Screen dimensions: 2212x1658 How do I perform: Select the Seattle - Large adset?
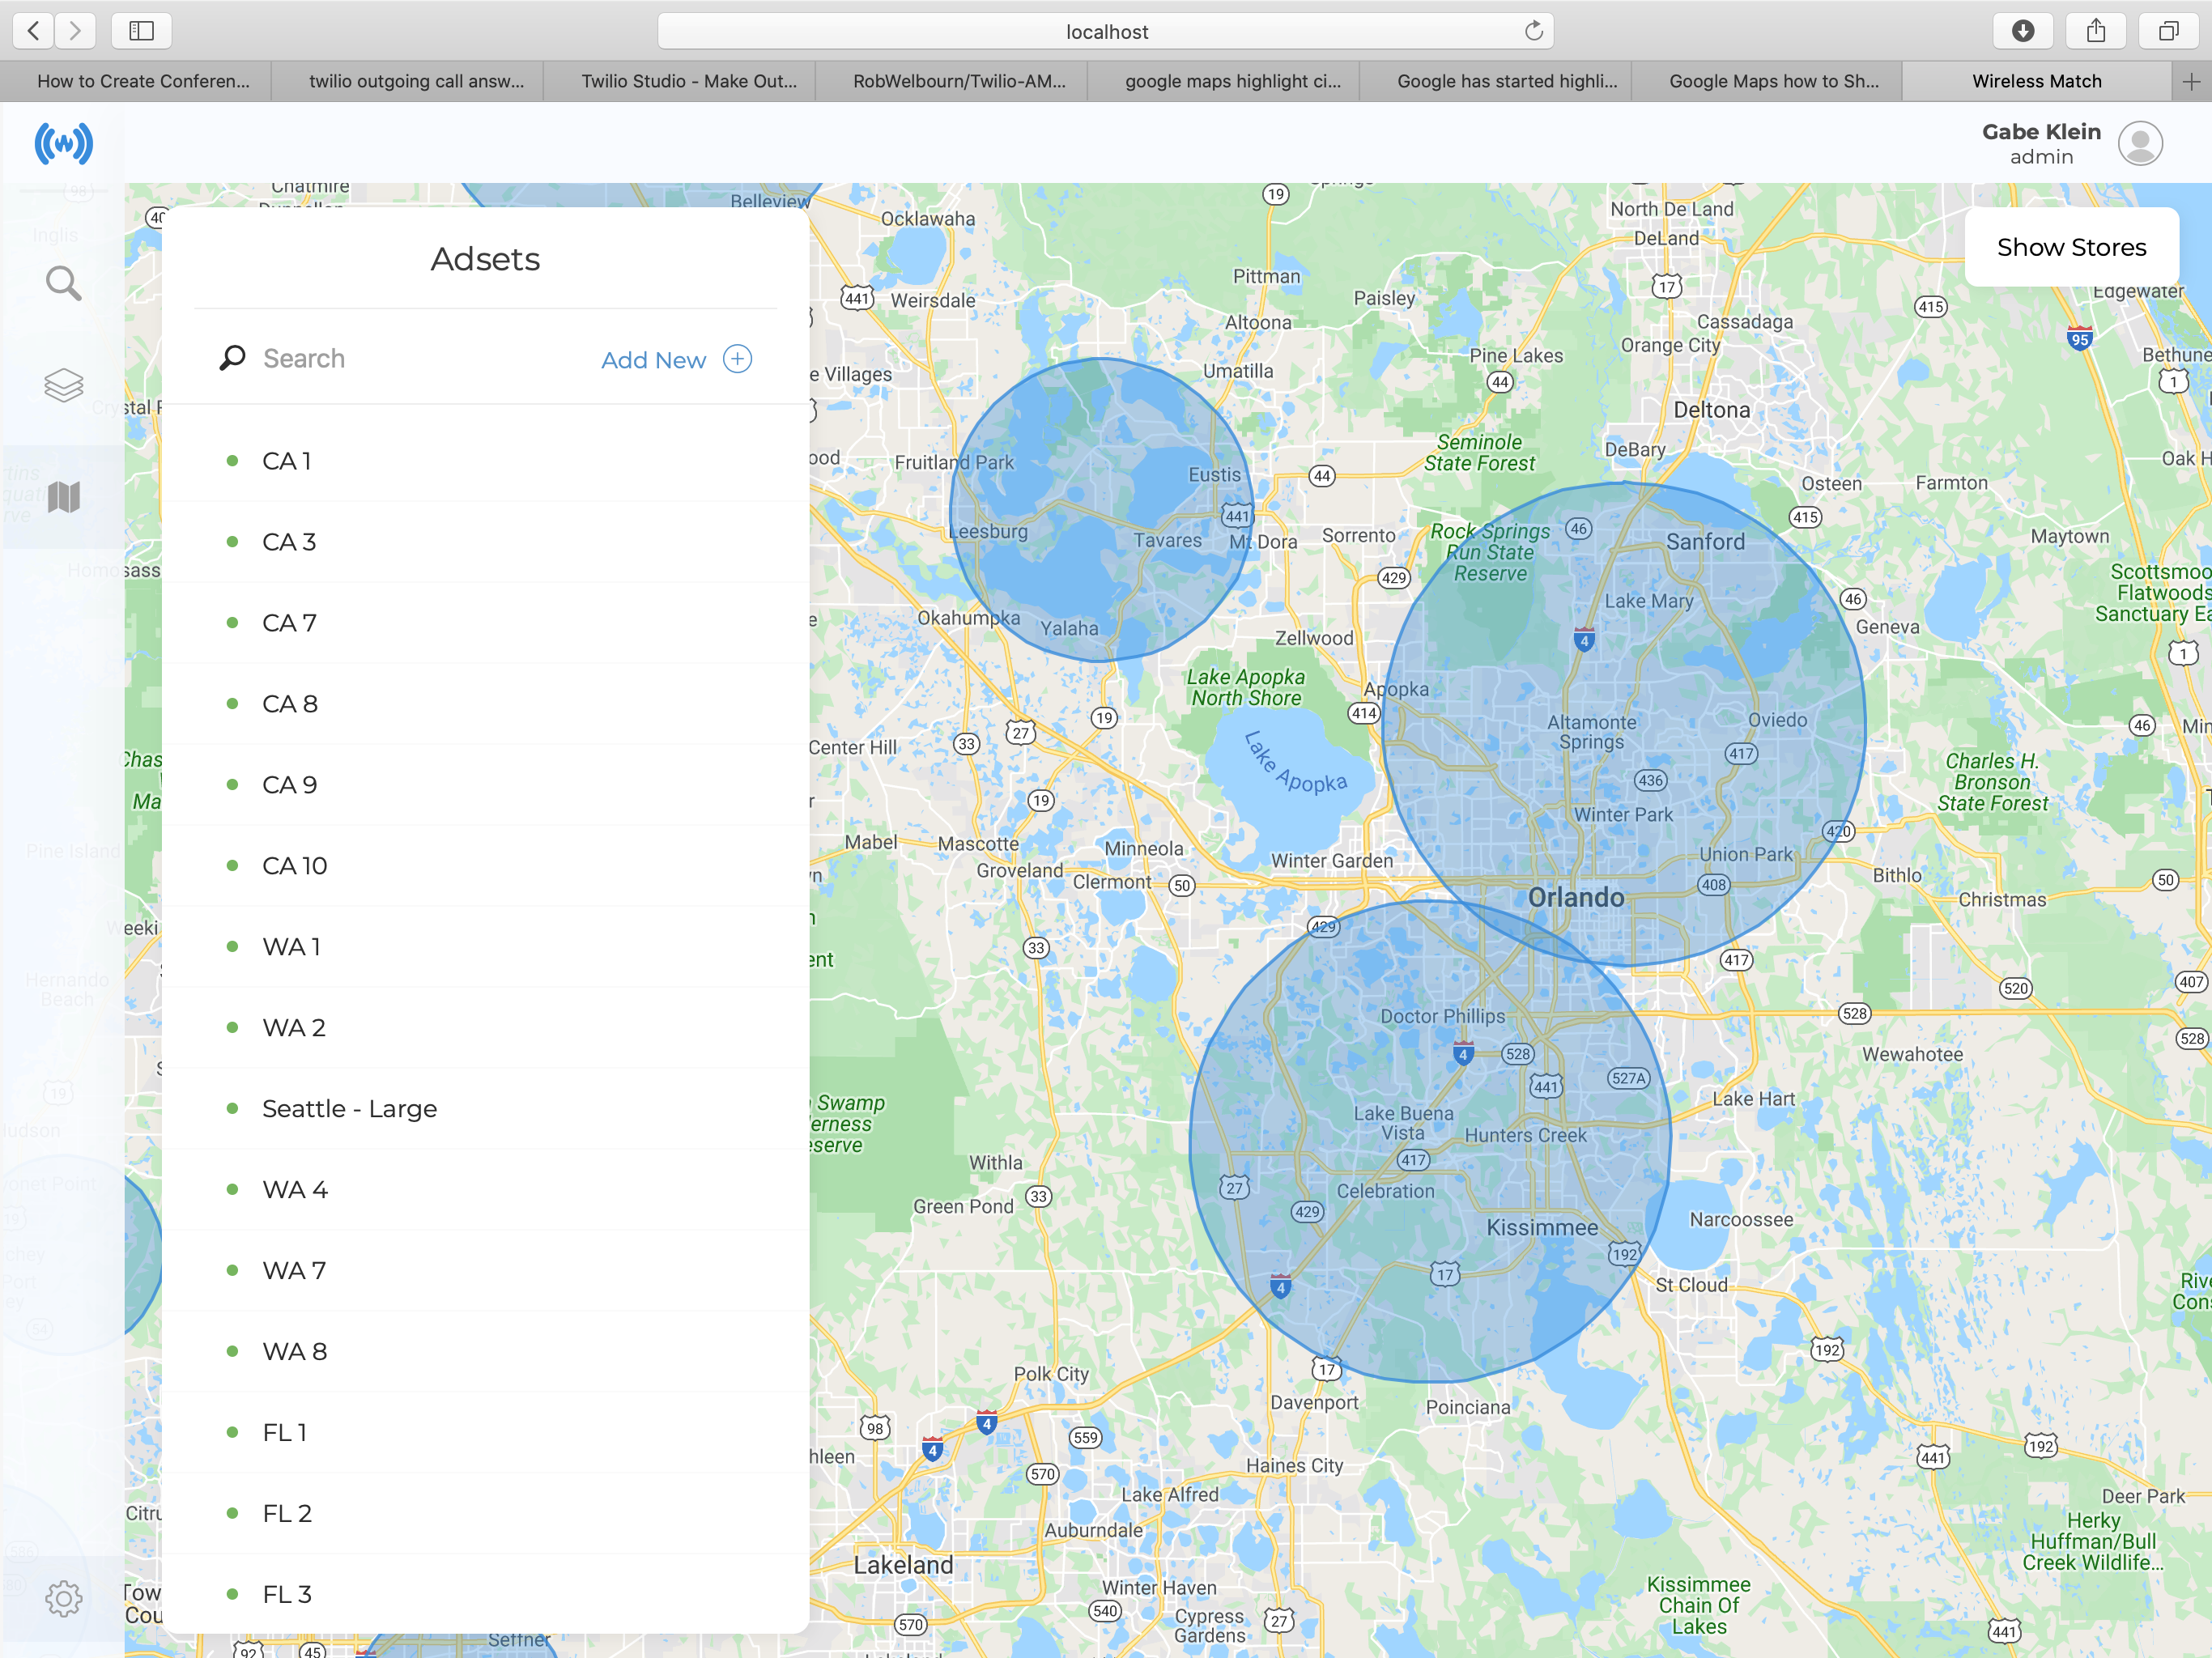349,1108
